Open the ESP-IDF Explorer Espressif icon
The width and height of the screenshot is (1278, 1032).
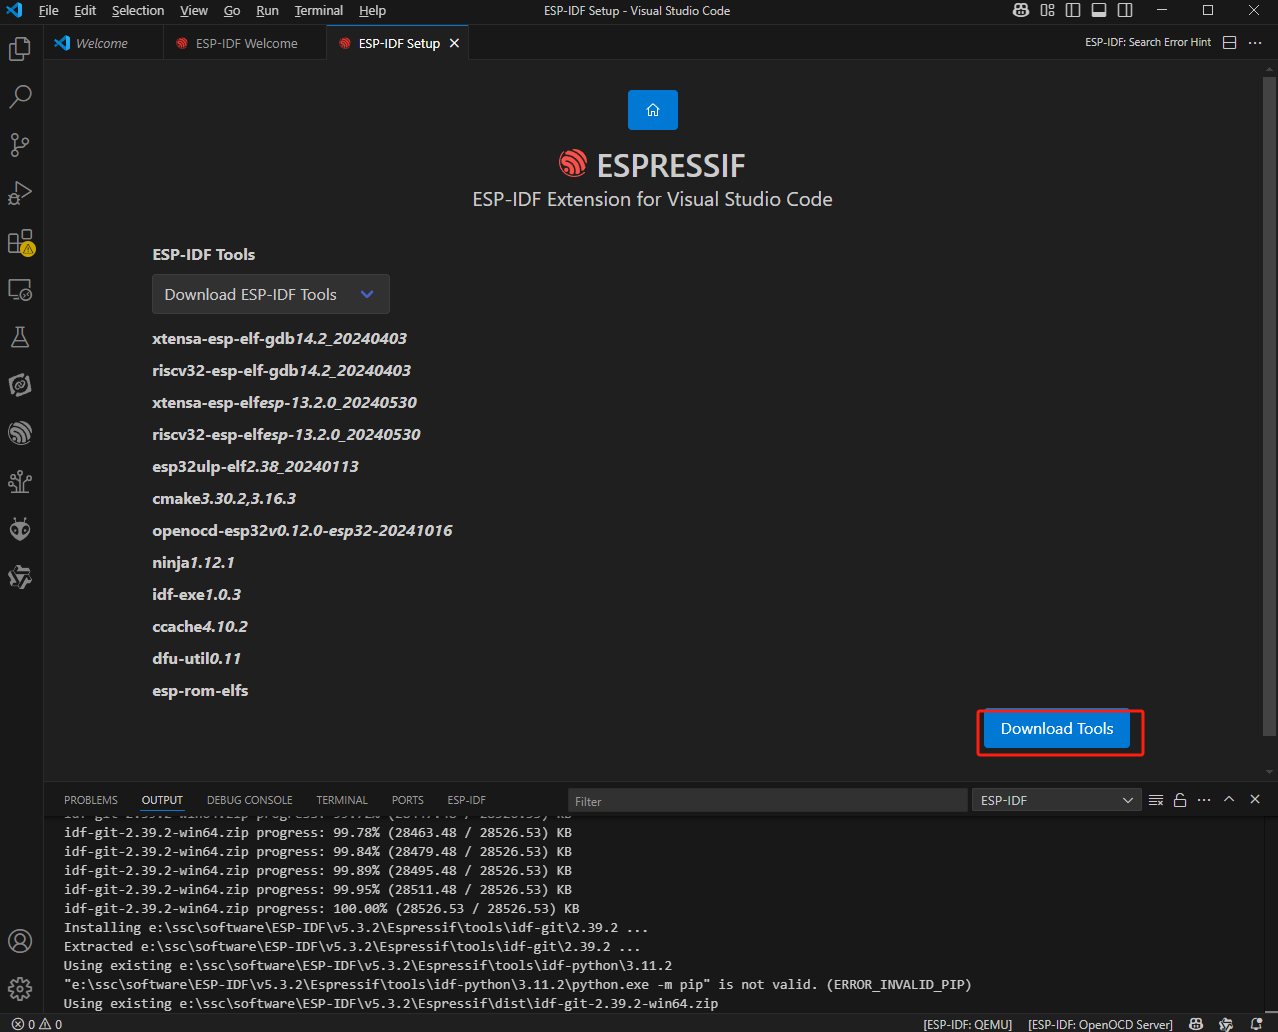click(20, 433)
